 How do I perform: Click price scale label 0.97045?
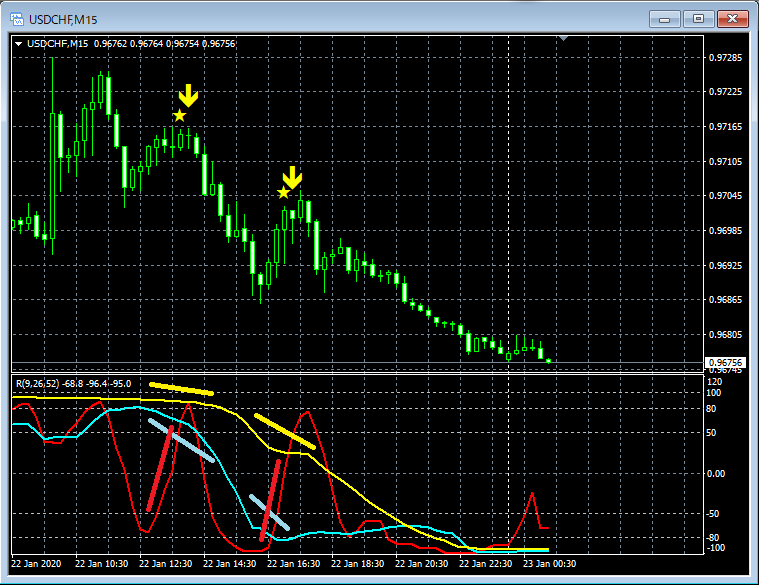pyautogui.click(x=725, y=196)
